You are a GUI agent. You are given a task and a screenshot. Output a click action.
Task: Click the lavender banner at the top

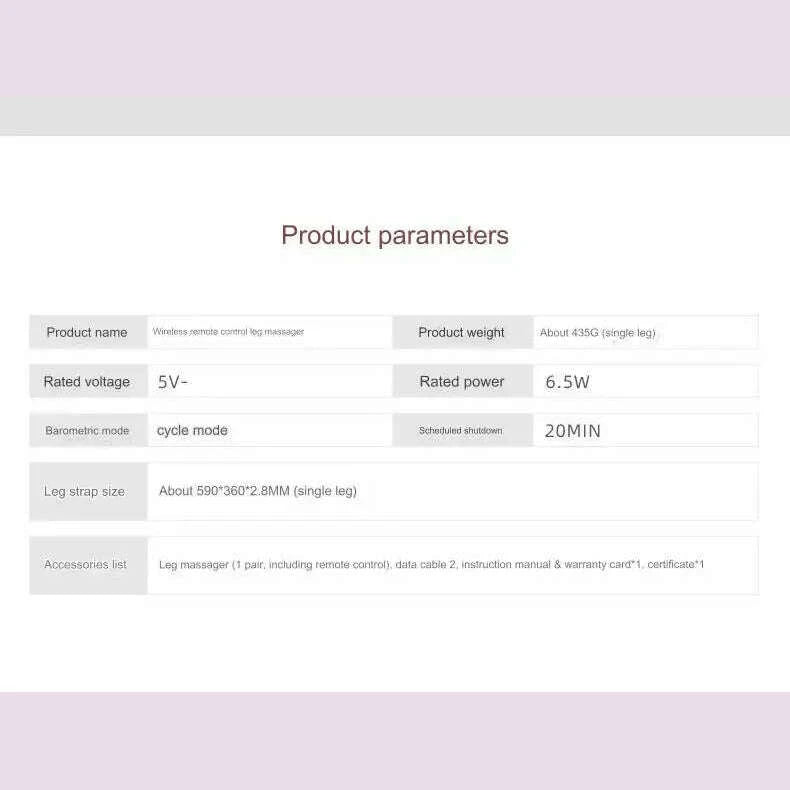tap(395, 48)
